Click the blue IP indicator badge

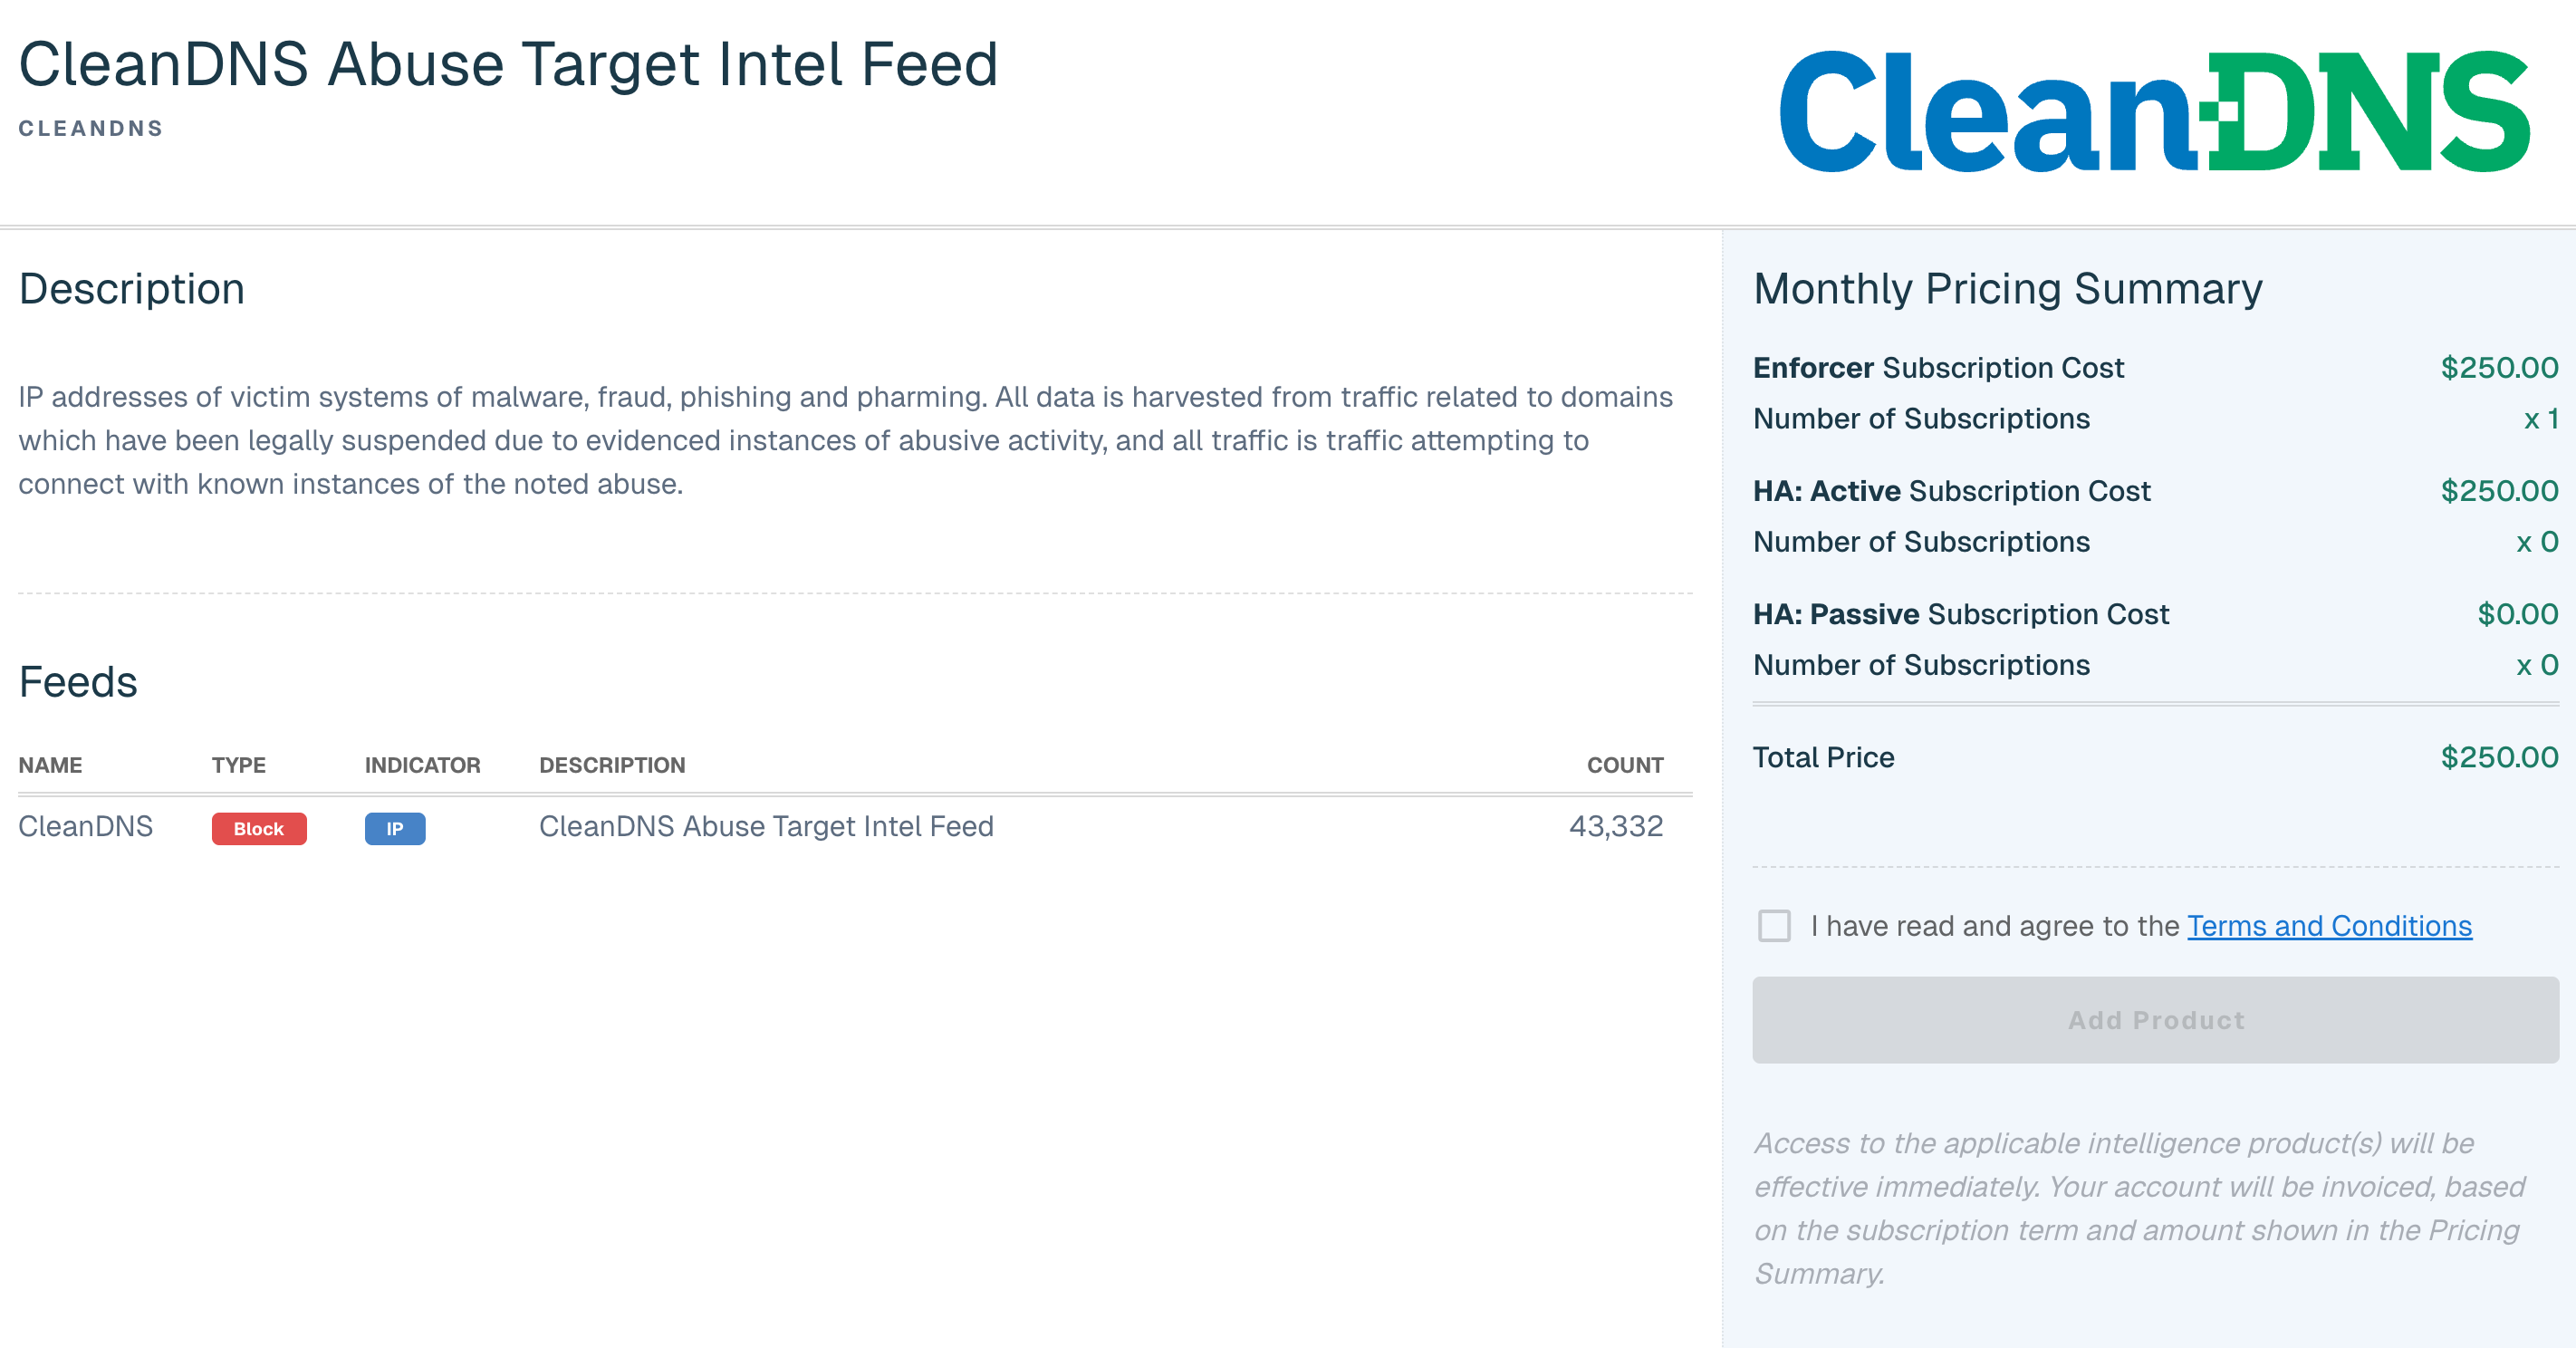pyautogui.click(x=395, y=828)
